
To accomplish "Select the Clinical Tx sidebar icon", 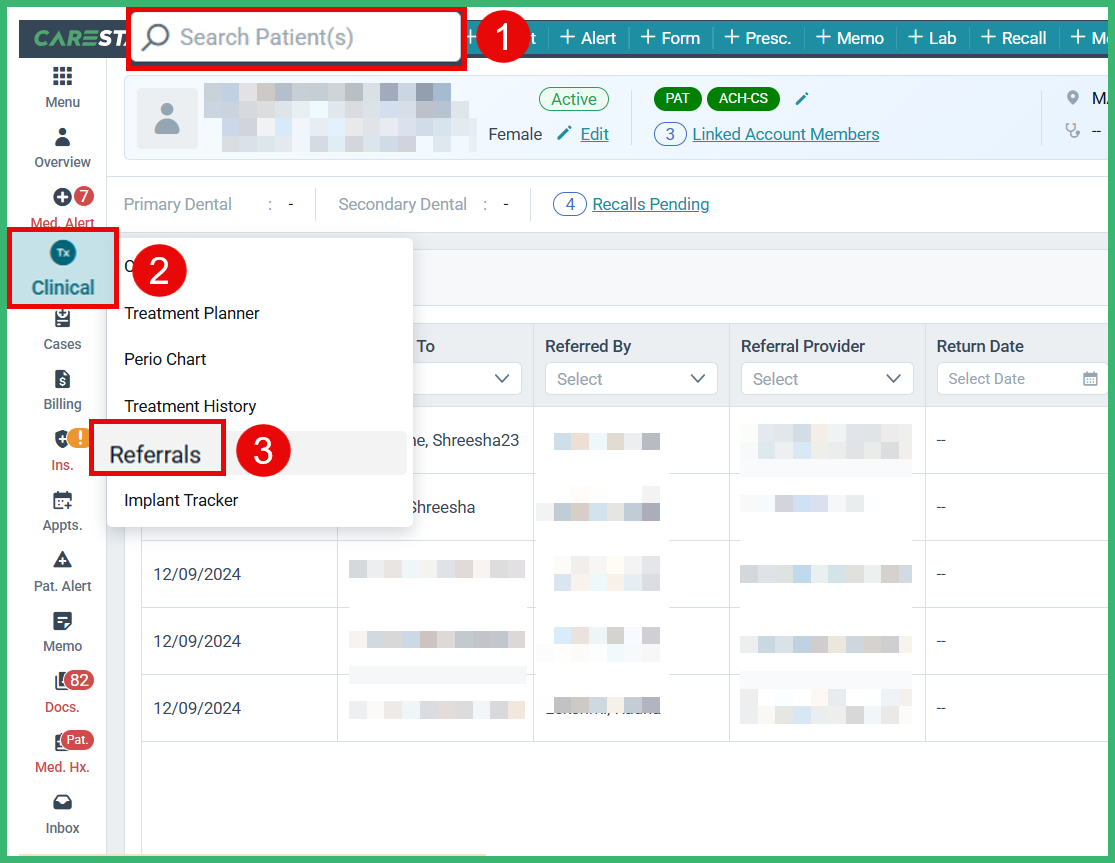I will 63,253.
